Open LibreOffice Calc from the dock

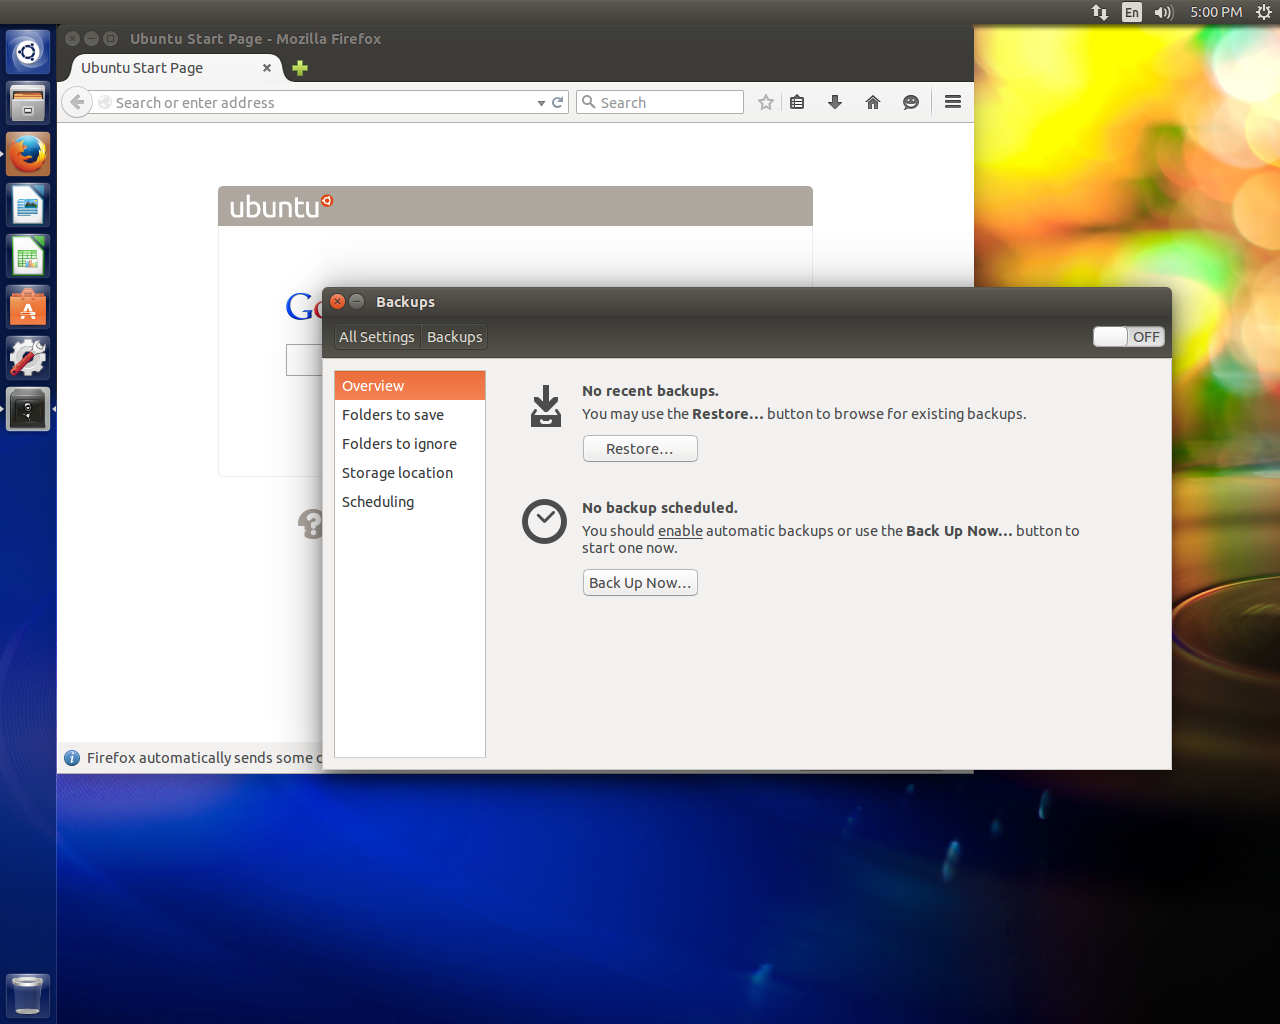pyautogui.click(x=28, y=257)
